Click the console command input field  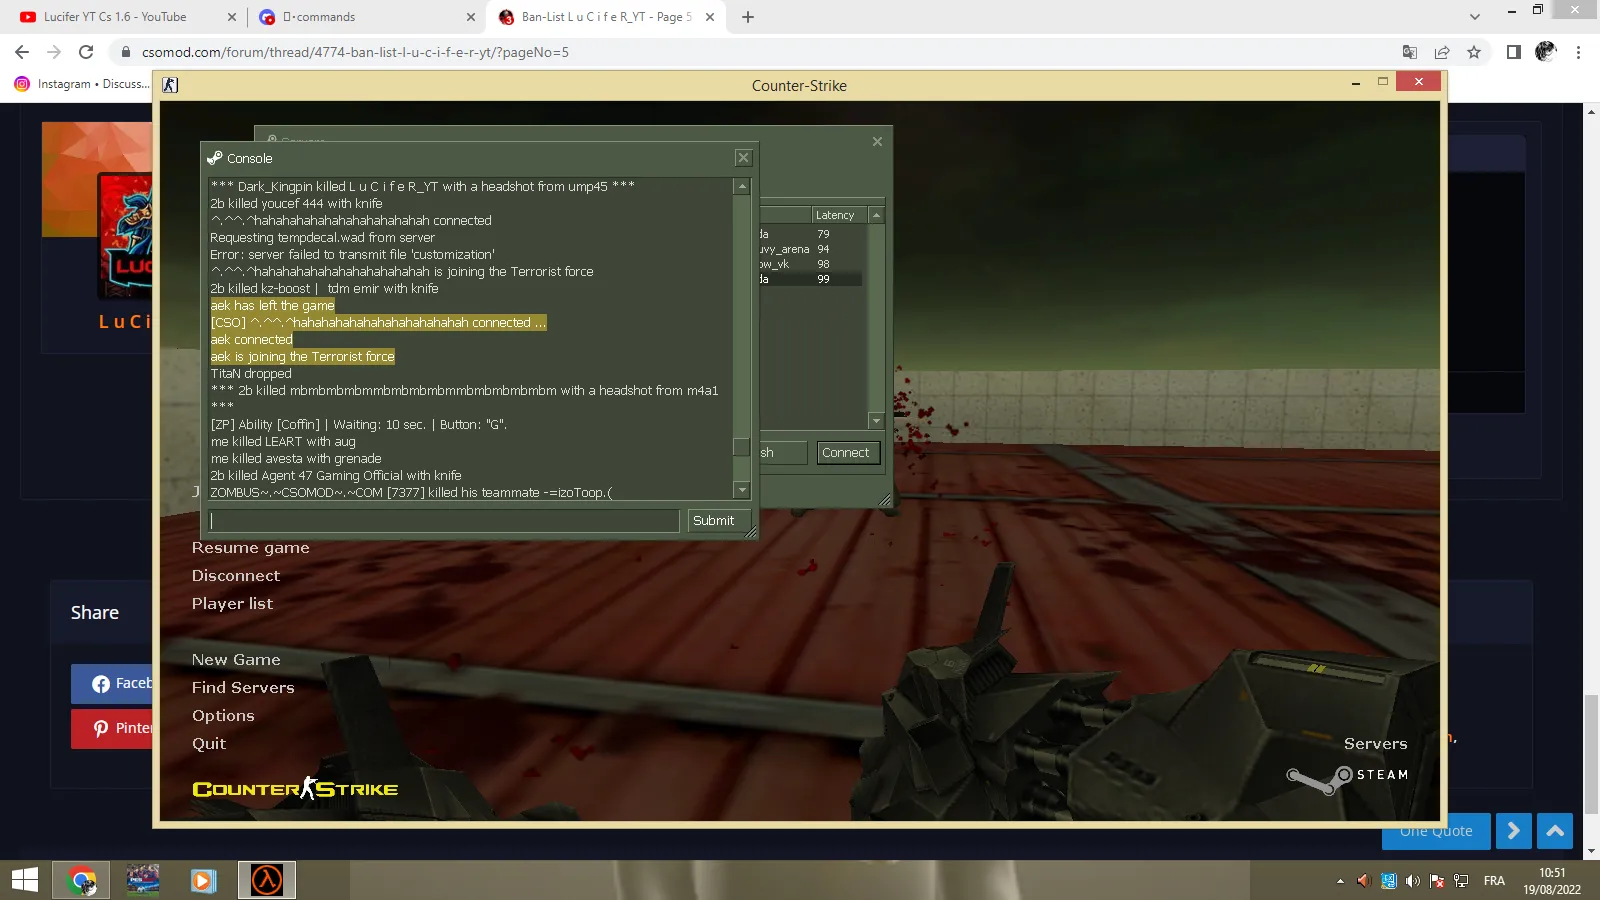[444, 521]
